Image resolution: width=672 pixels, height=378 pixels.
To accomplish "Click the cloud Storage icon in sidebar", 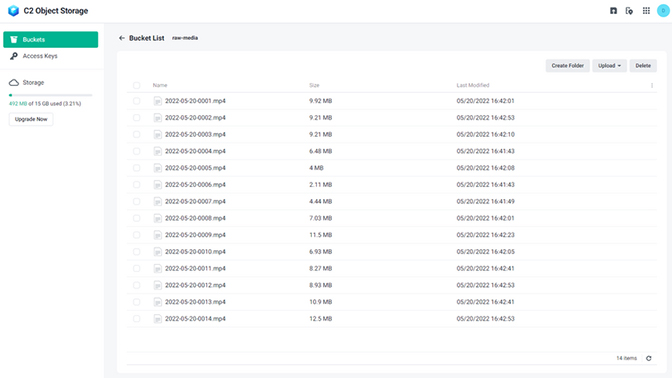I will click(14, 82).
